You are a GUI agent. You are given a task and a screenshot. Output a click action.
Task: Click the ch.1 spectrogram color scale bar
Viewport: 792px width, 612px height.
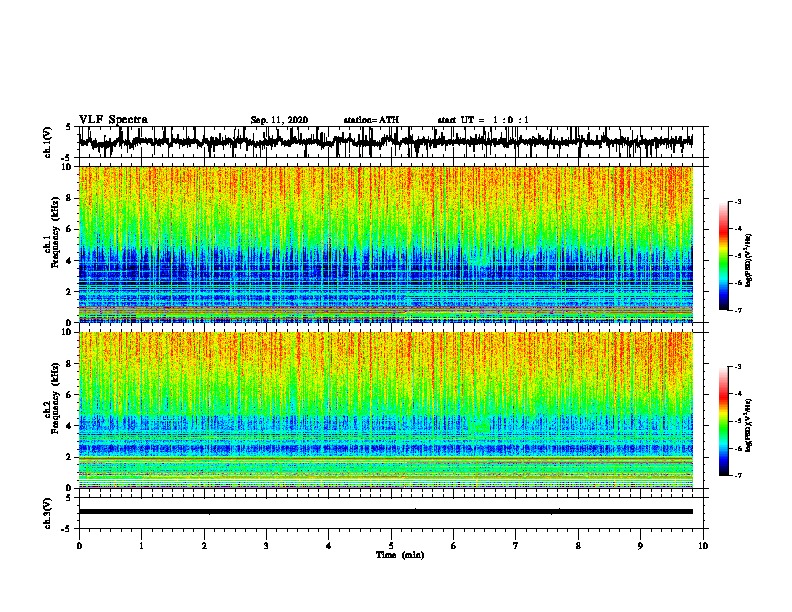[x=724, y=256]
